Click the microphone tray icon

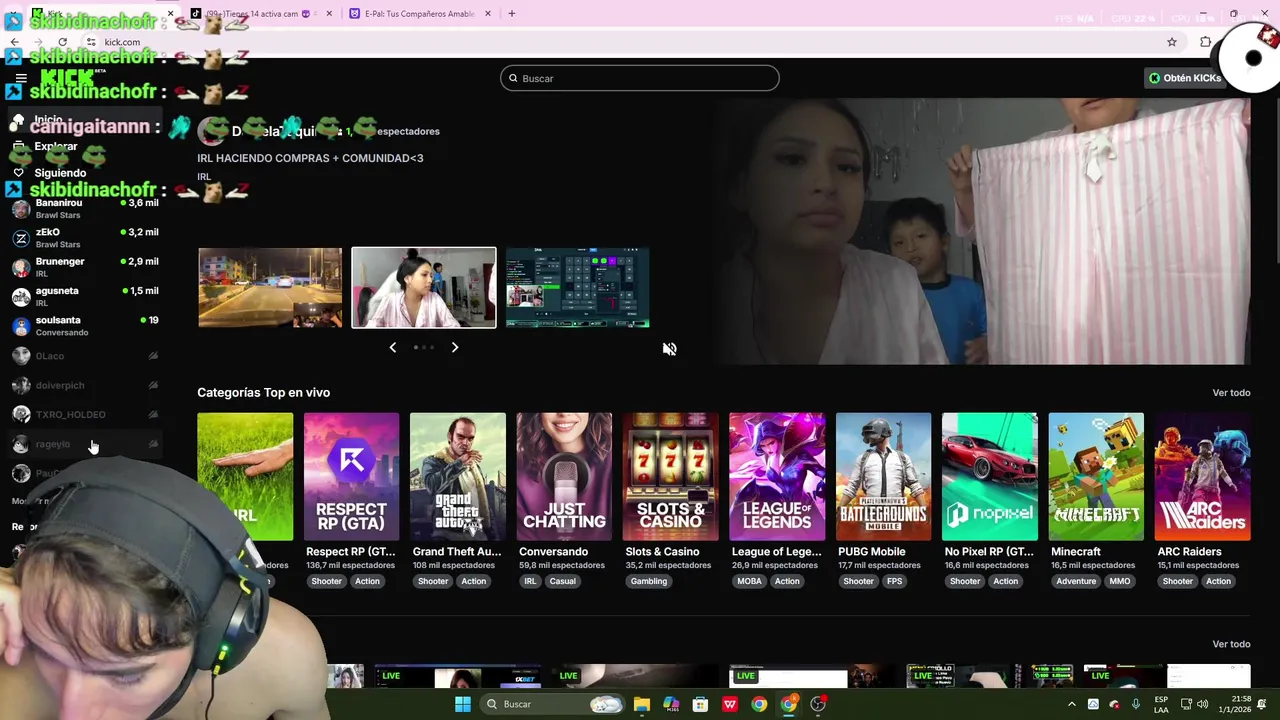click(x=1137, y=704)
